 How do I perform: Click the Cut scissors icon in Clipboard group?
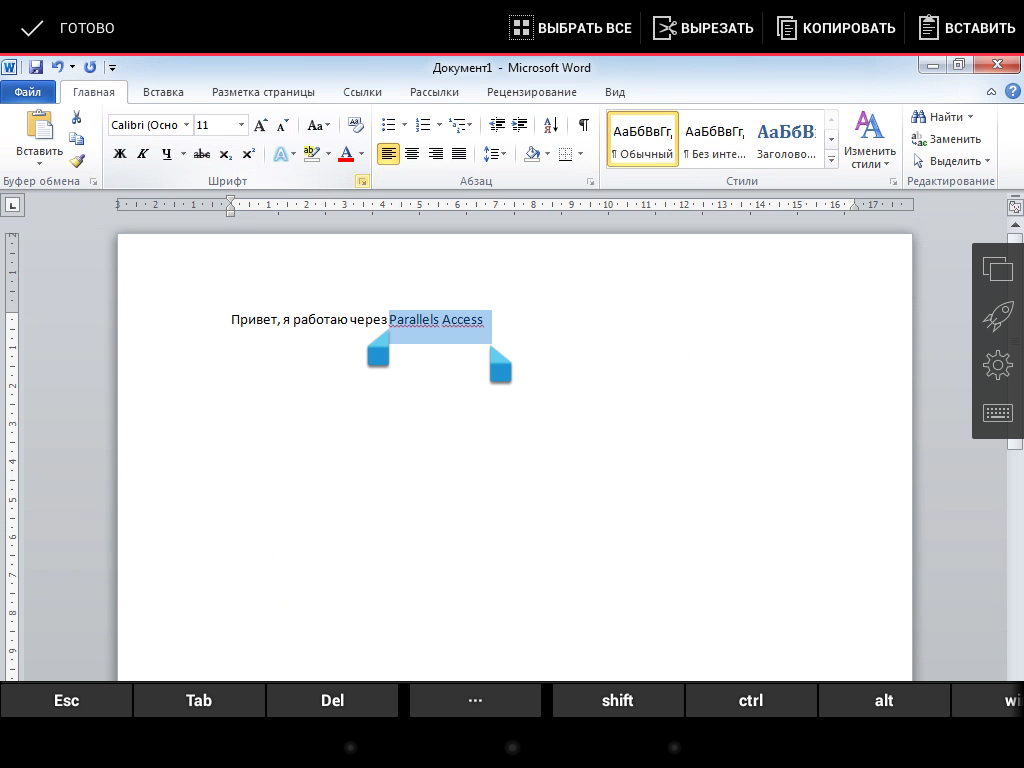pos(76,118)
